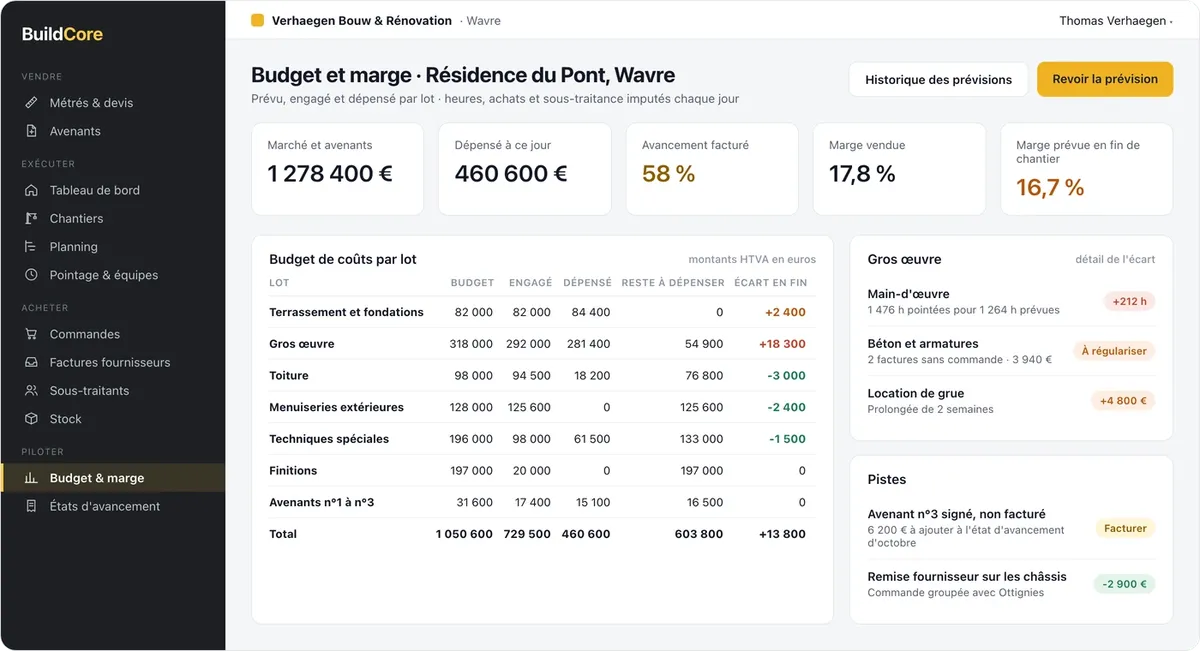Click Revoir la prévision button

[1105, 79]
